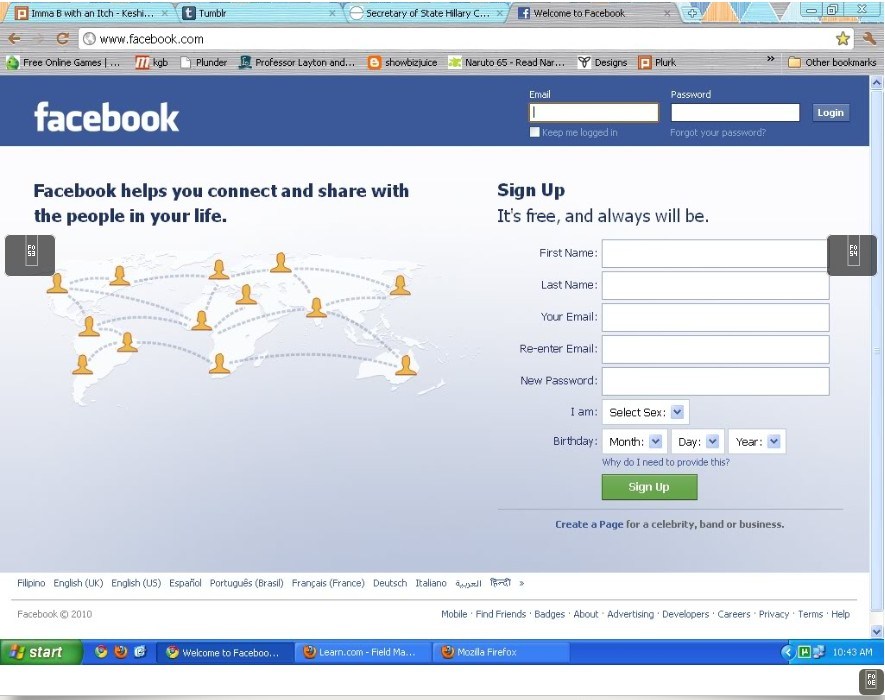
Task: Open the birthday Day dropdown
Action: point(698,441)
